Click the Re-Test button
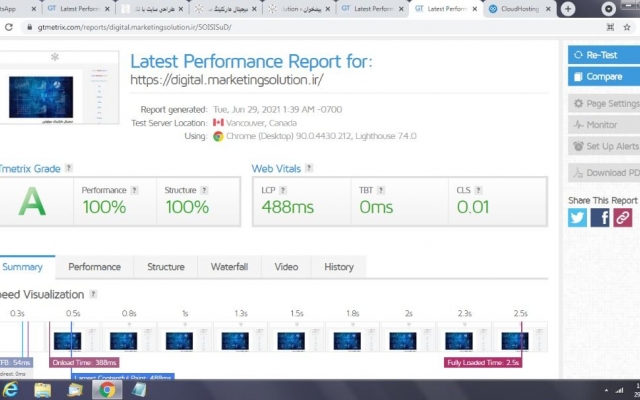 pos(604,55)
